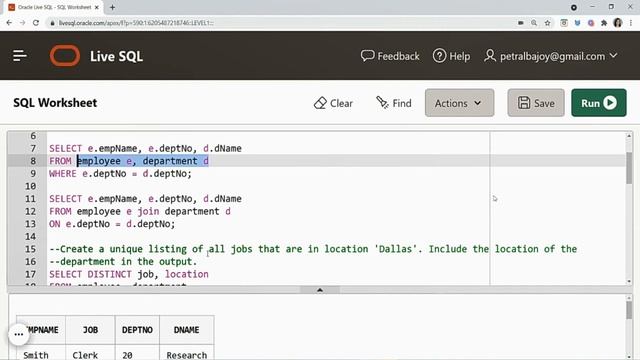
Task: Click the floating ellipsis options button
Action: click(19, 334)
